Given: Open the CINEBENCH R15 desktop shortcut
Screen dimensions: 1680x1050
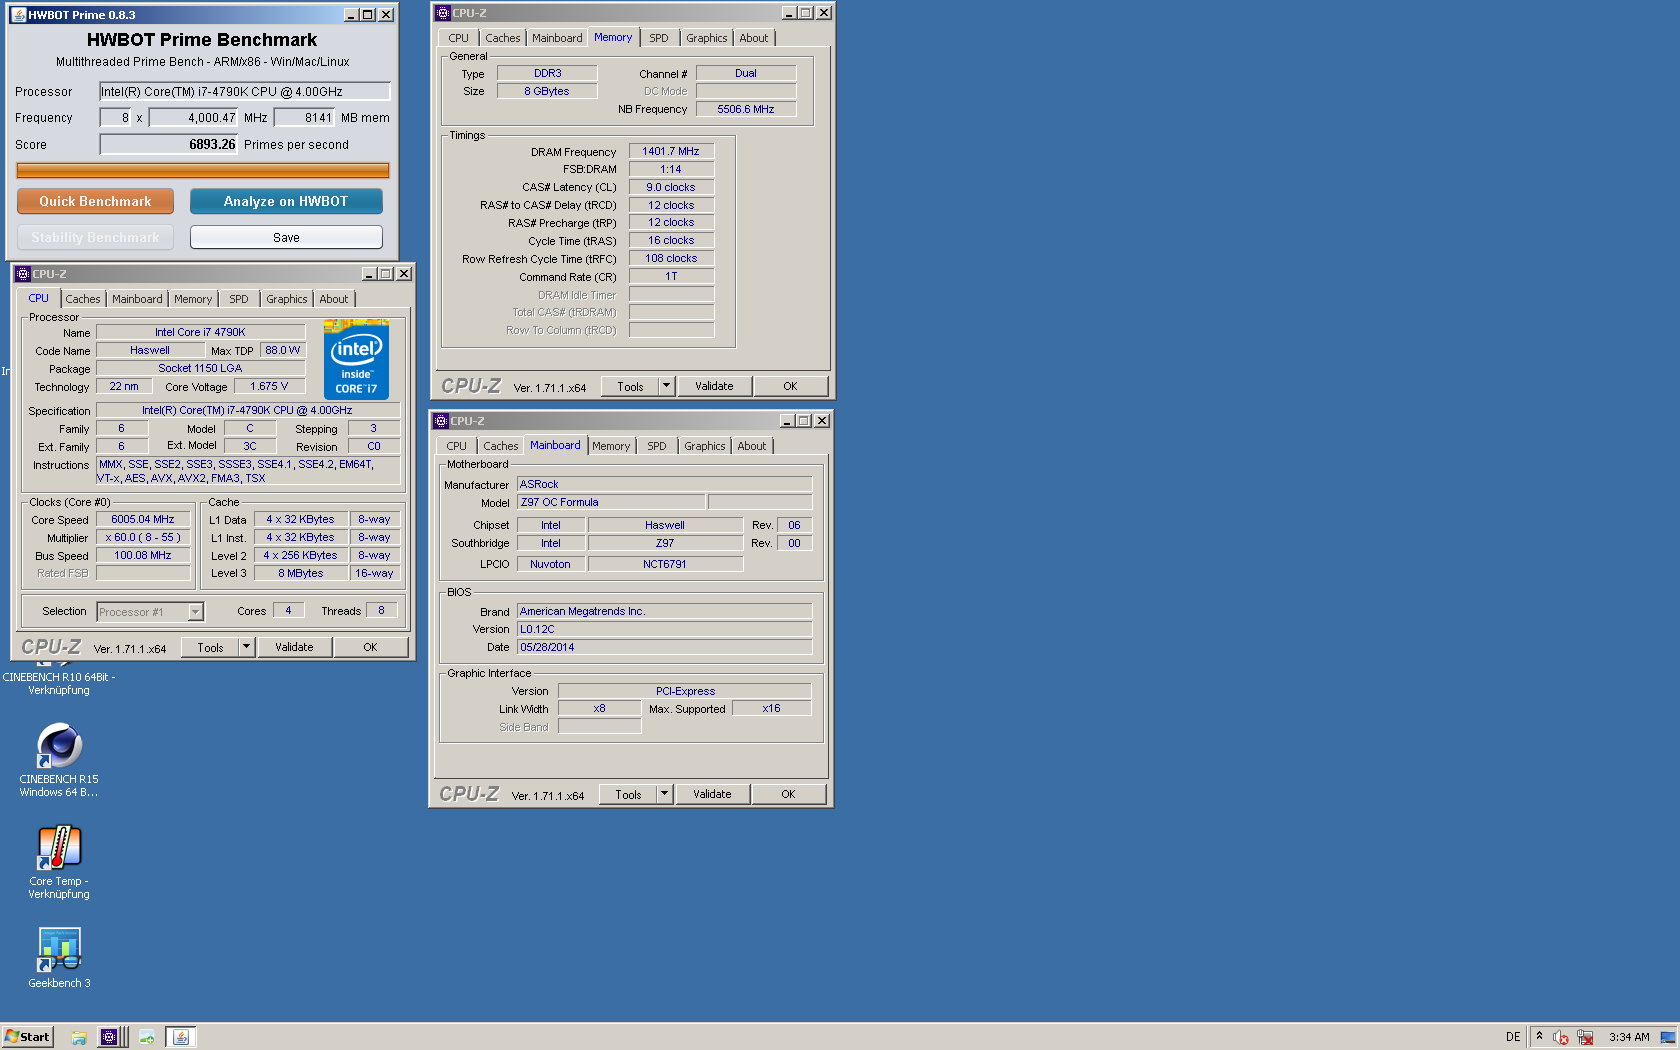Looking at the screenshot, I should (x=59, y=760).
